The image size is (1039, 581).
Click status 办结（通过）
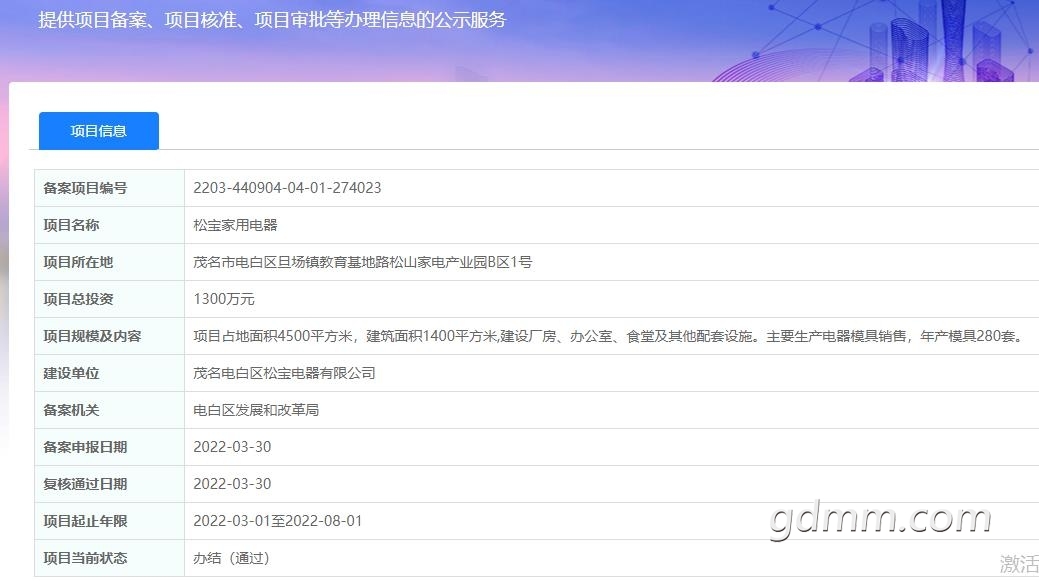(x=231, y=558)
